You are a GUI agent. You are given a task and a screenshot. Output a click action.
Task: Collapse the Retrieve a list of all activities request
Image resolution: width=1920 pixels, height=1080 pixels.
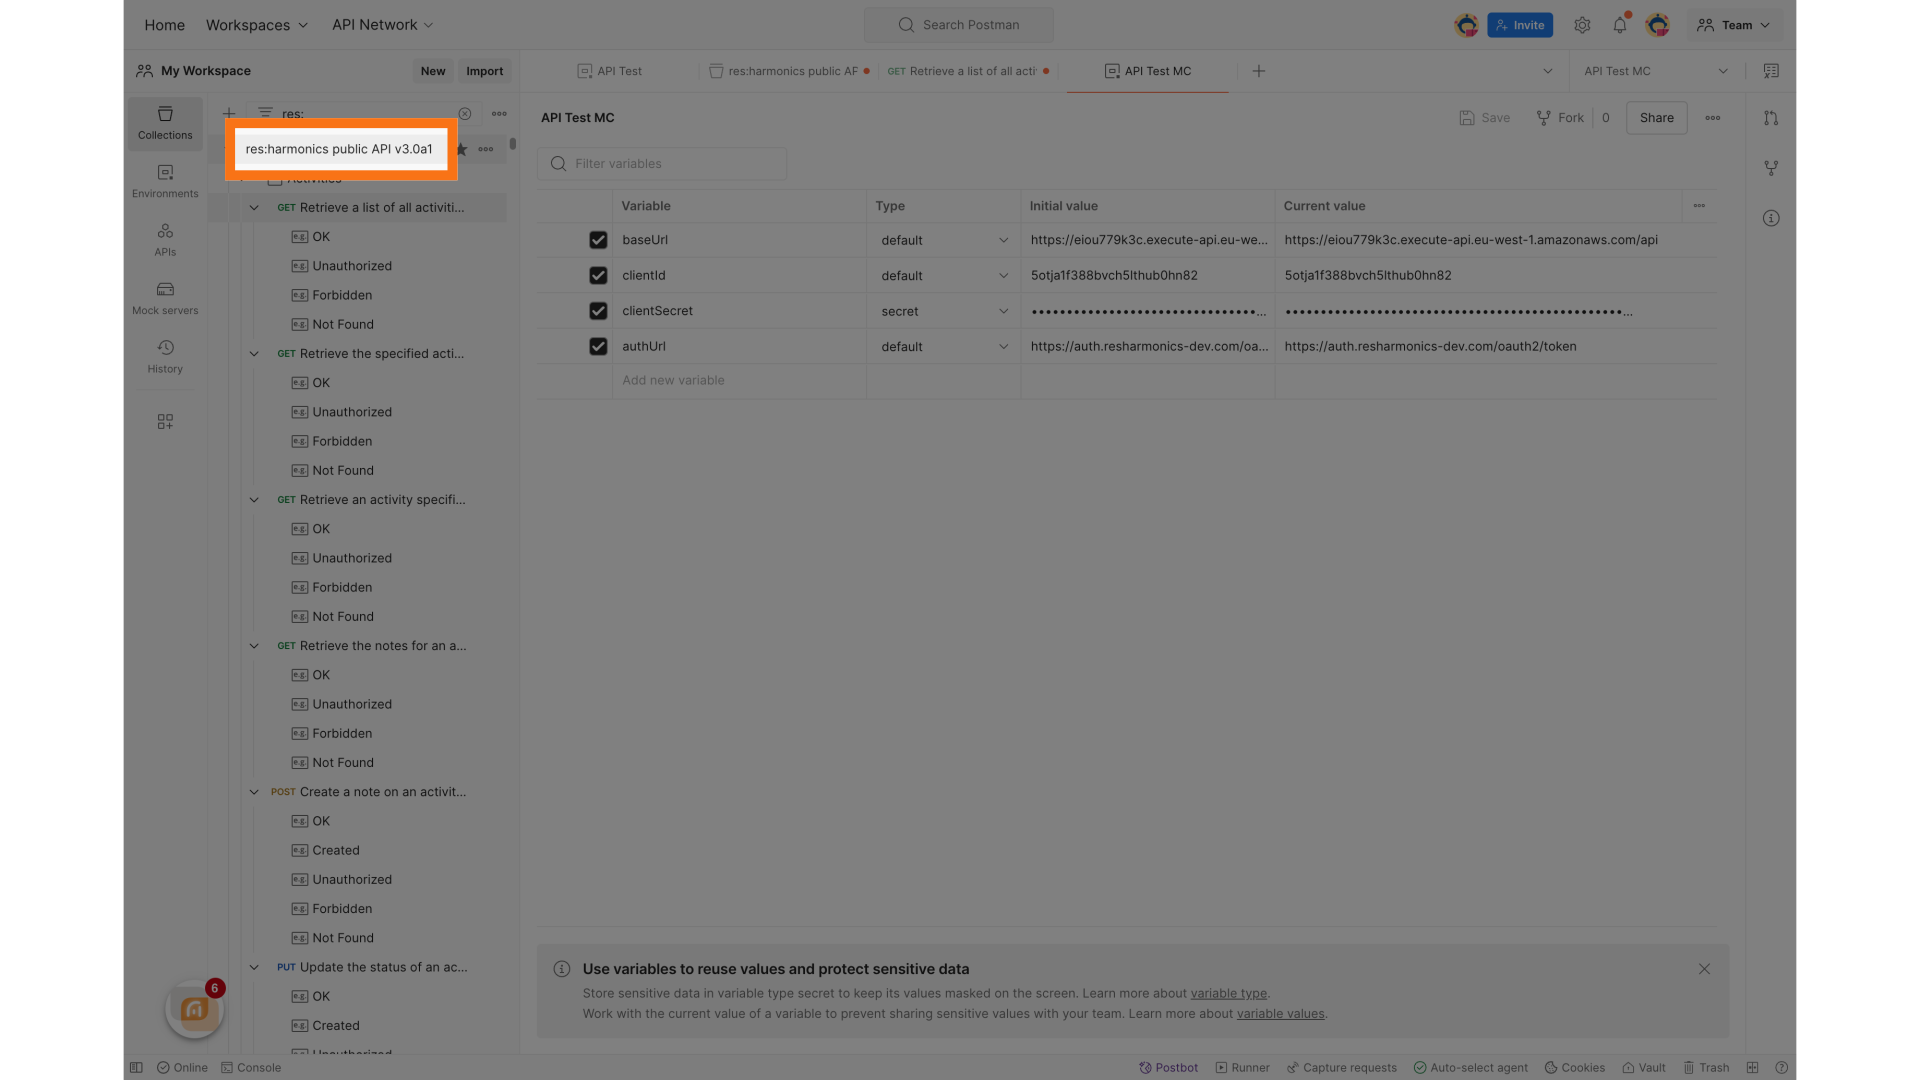pos(254,207)
